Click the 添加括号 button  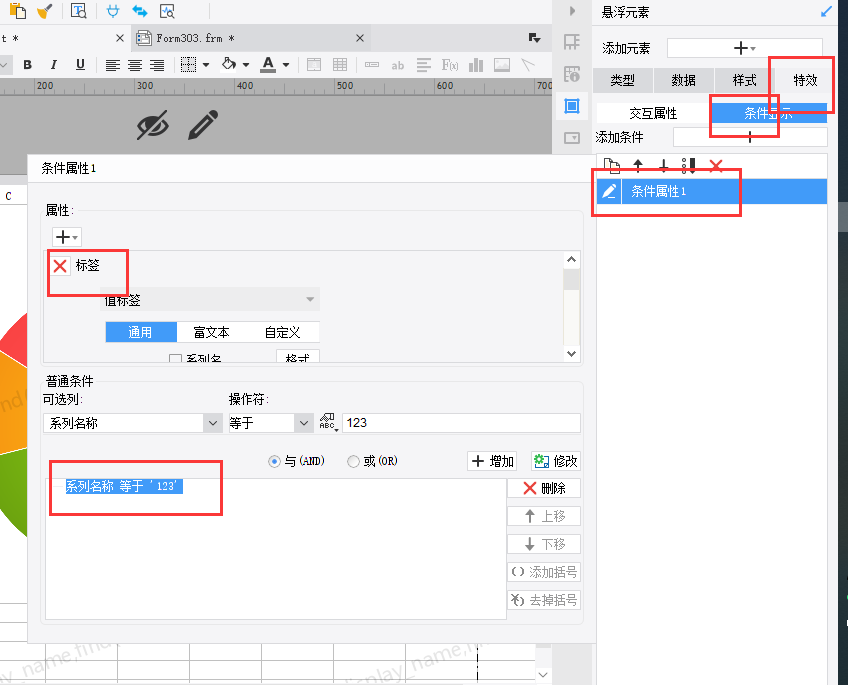[544, 572]
